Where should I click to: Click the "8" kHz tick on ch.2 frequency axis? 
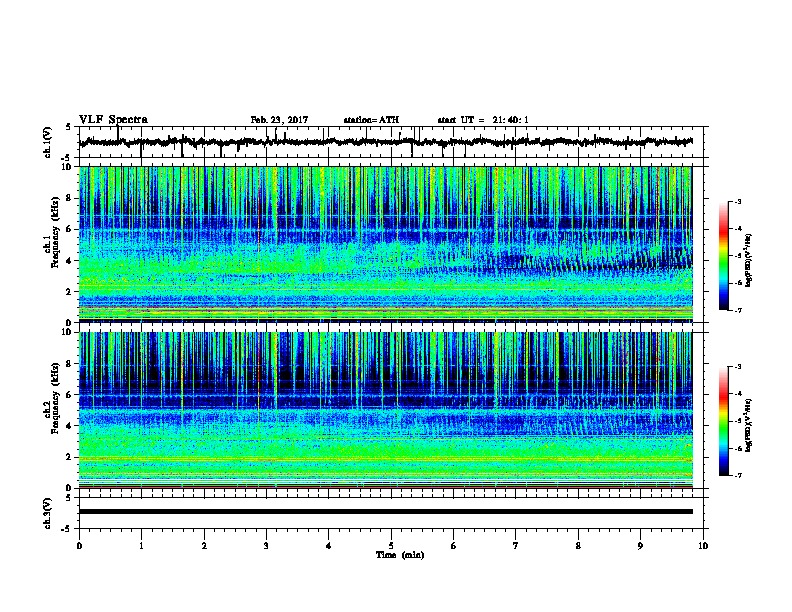coord(70,364)
